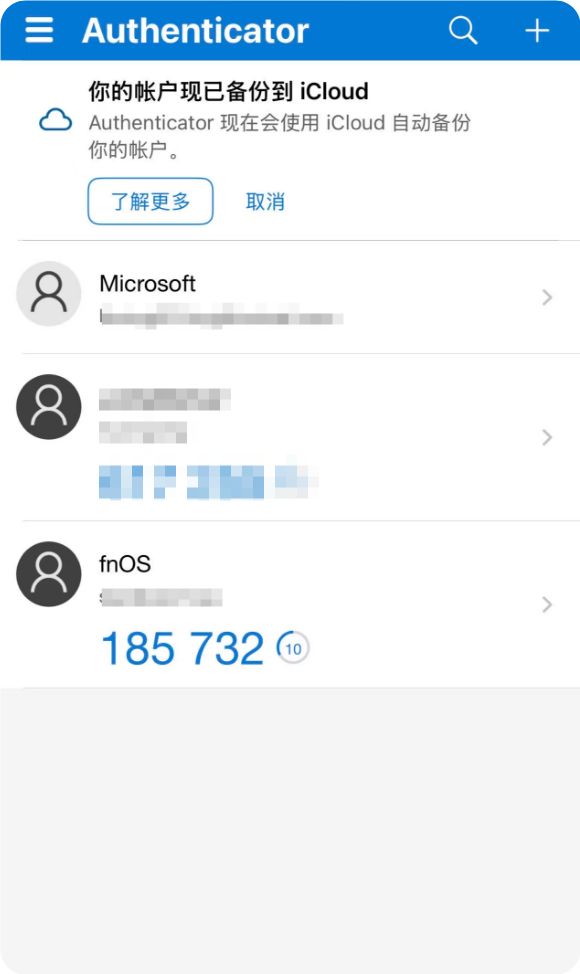Tap the blurred blue verification code
Screen dimensions: 580x974
point(209,481)
